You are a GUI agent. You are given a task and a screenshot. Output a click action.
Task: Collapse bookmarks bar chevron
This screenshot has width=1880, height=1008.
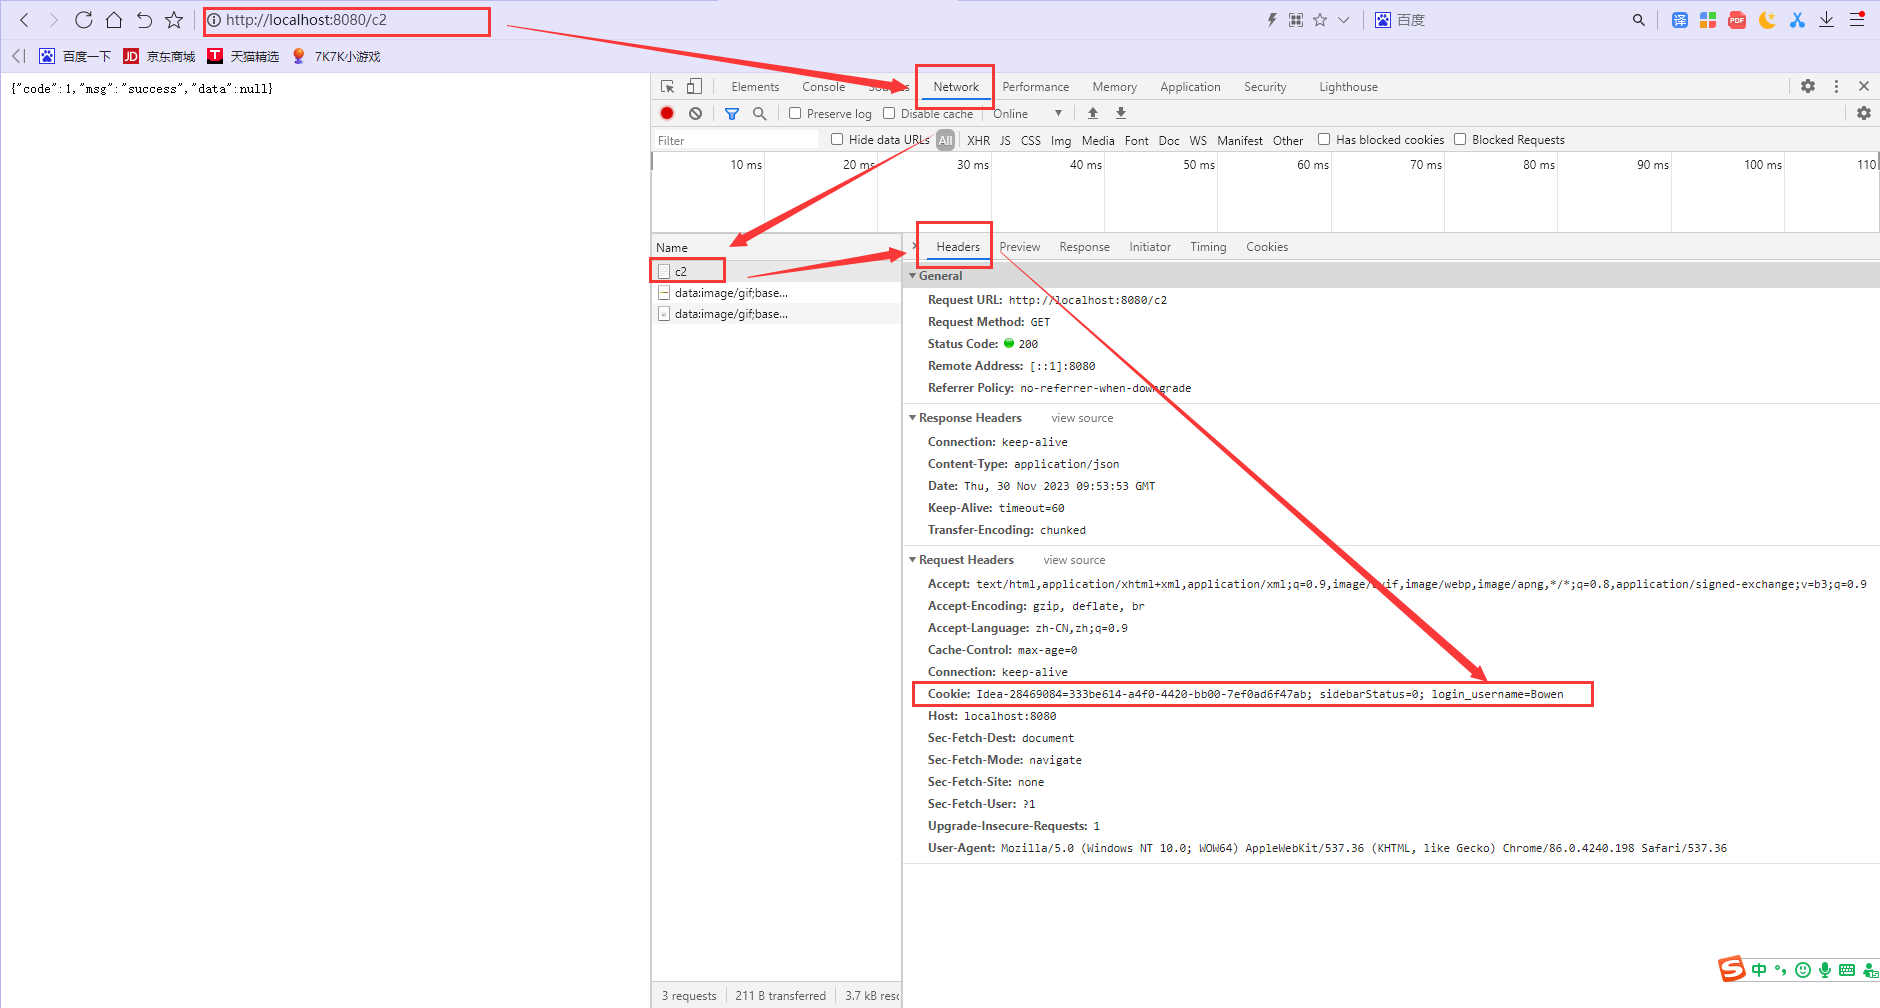coord(18,56)
